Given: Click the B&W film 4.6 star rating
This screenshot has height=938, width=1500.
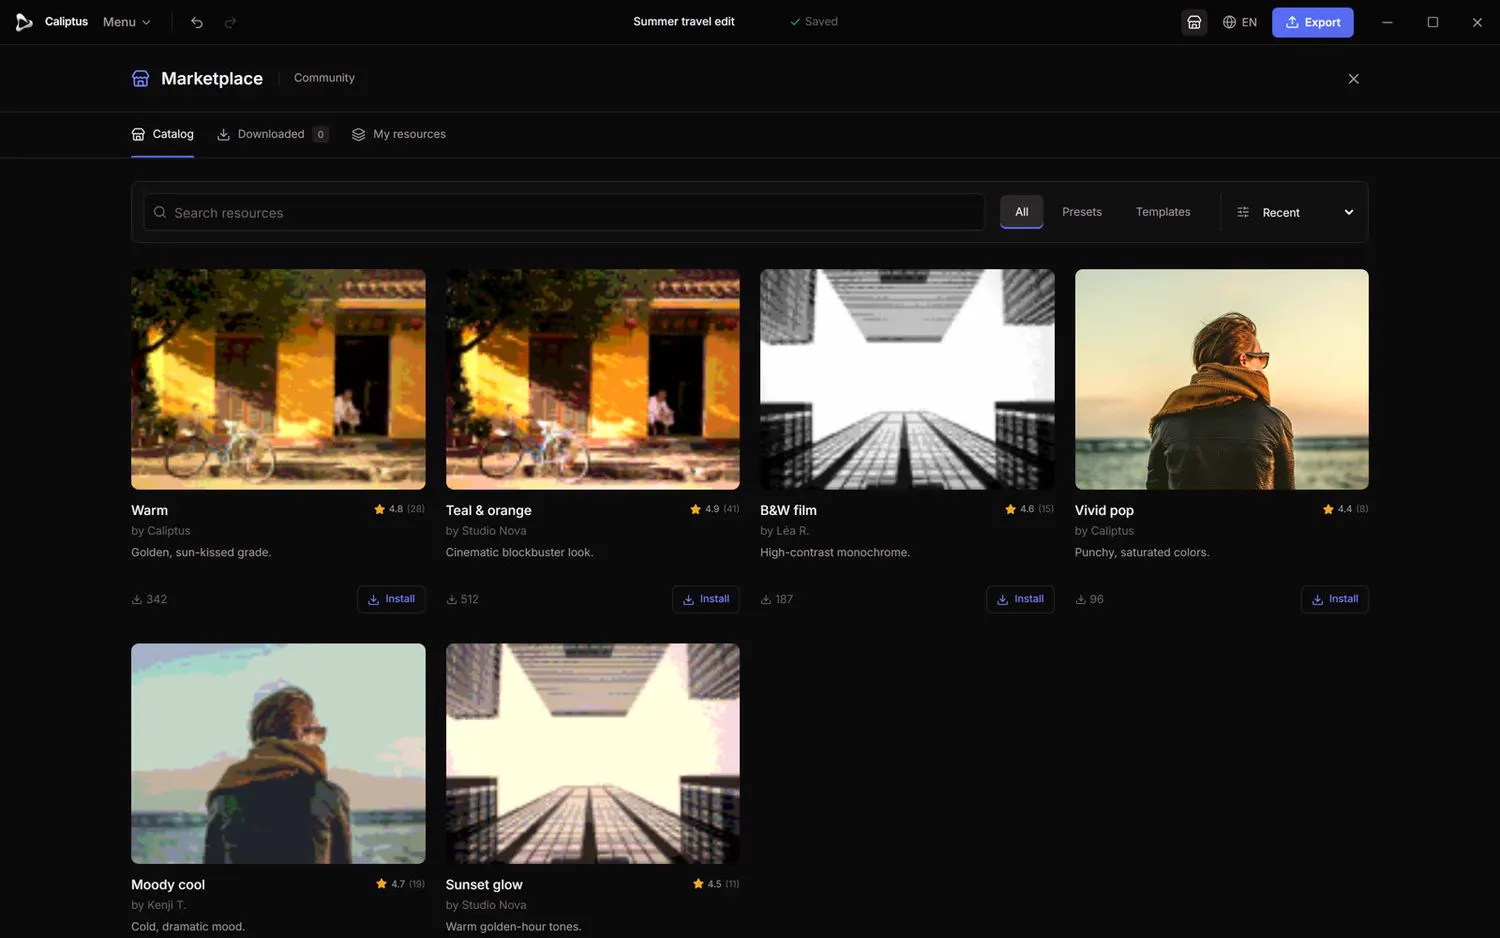Looking at the screenshot, I should pyautogui.click(x=1029, y=509).
